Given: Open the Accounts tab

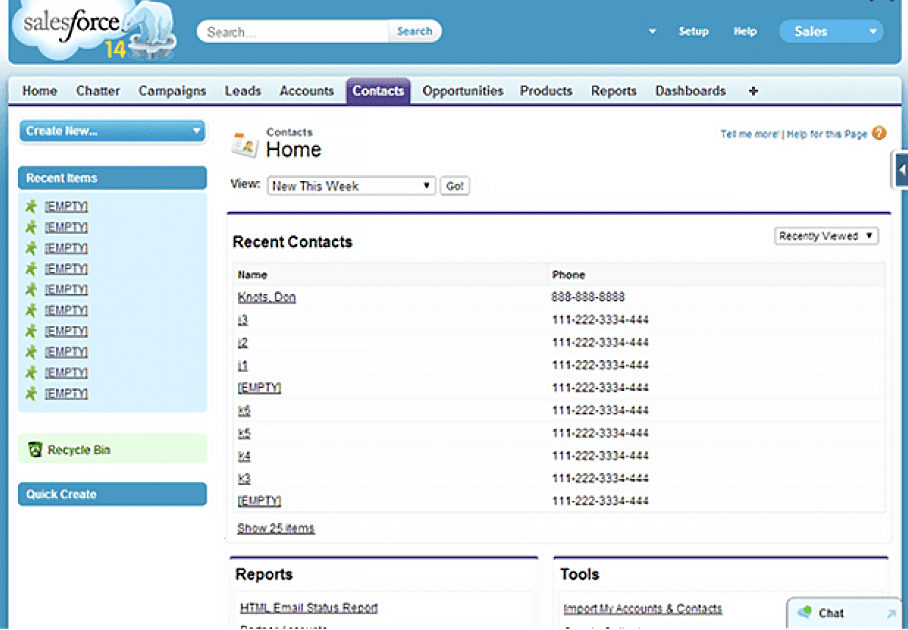Looking at the screenshot, I should coord(306,91).
